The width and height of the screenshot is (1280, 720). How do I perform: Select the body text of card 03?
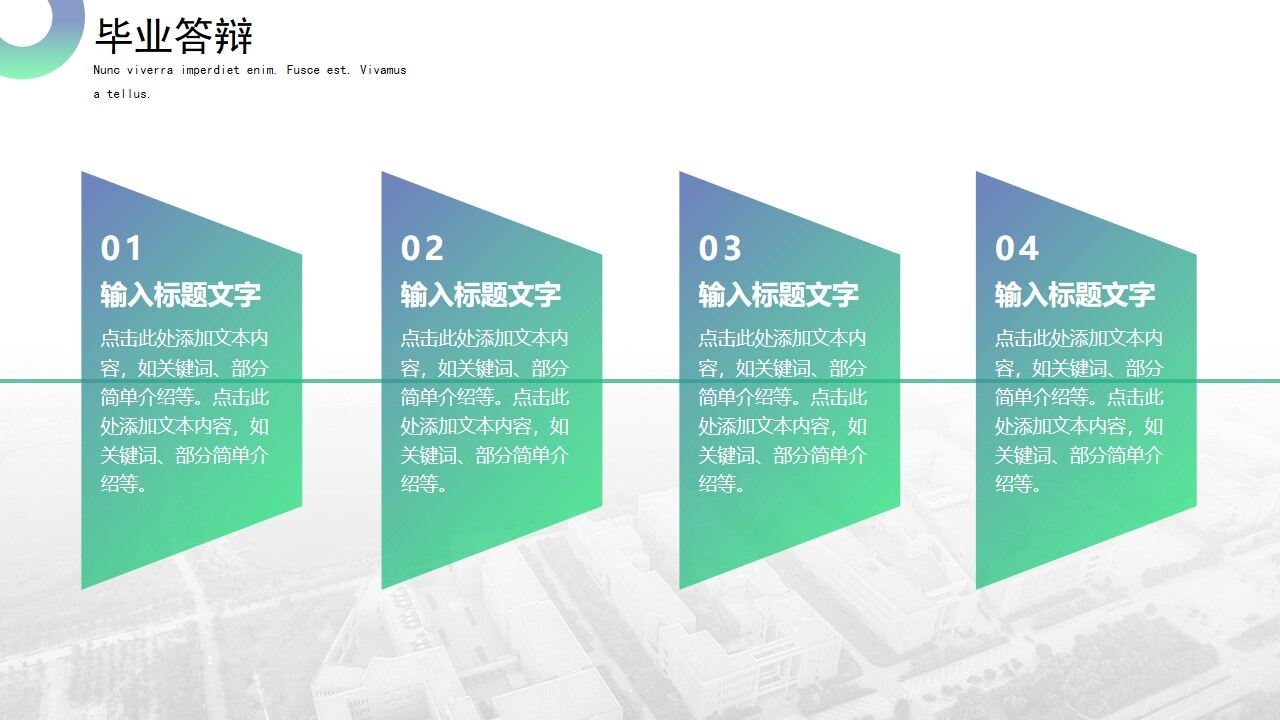coord(784,410)
